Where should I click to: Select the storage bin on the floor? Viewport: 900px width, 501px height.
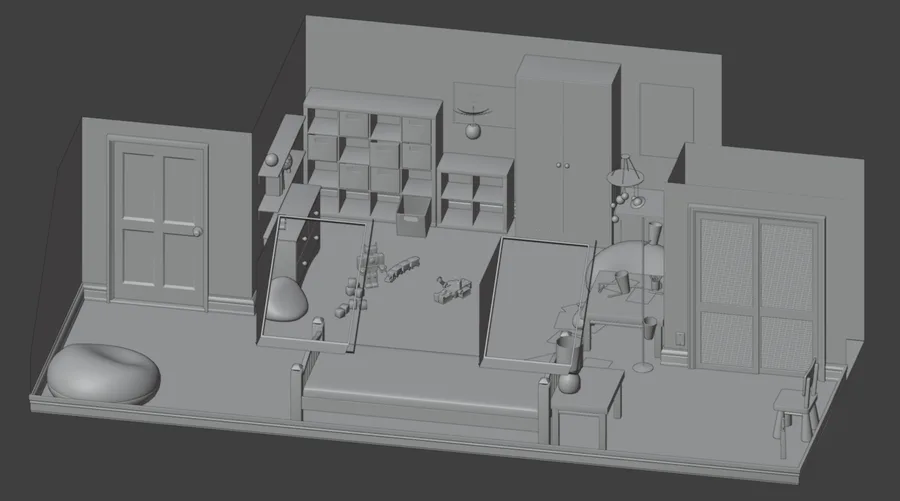pos(412,217)
